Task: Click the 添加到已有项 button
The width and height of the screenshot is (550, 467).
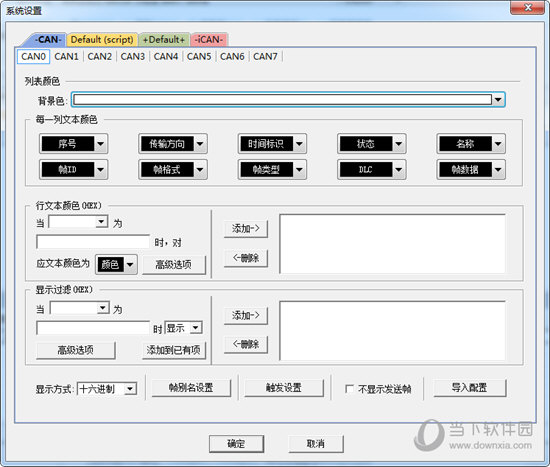Action: (x=174, y=350)
